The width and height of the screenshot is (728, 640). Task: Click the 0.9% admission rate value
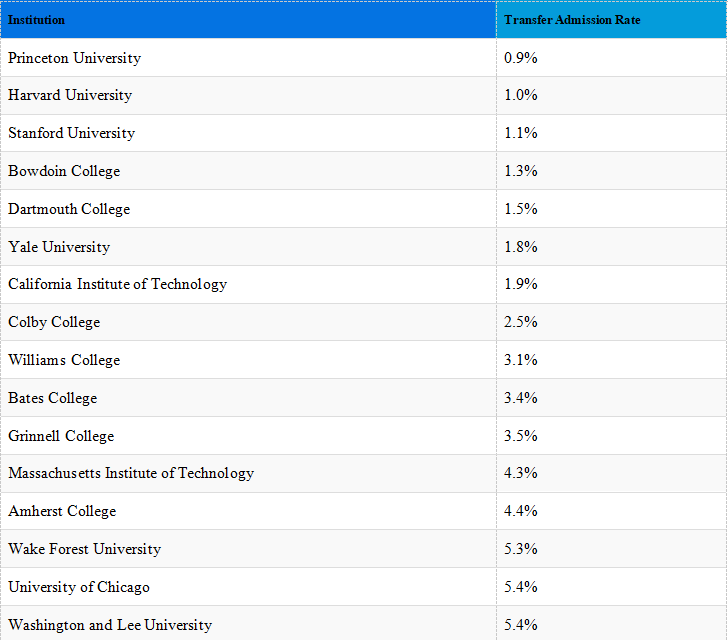click(x=521, y=58)
